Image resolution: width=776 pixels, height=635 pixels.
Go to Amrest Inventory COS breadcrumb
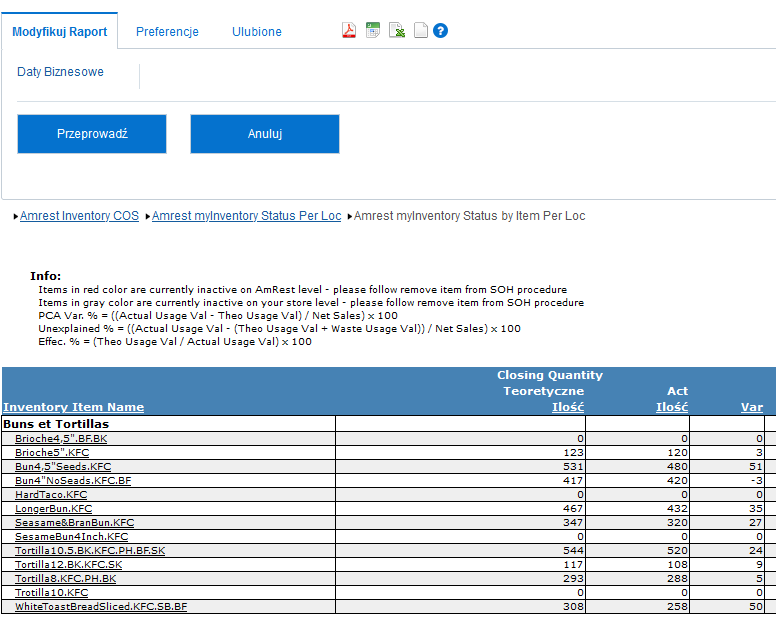coord(79,216)
